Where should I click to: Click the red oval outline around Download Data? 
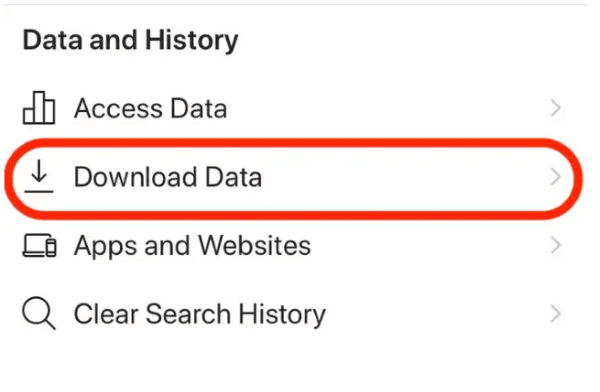[293, 142]
